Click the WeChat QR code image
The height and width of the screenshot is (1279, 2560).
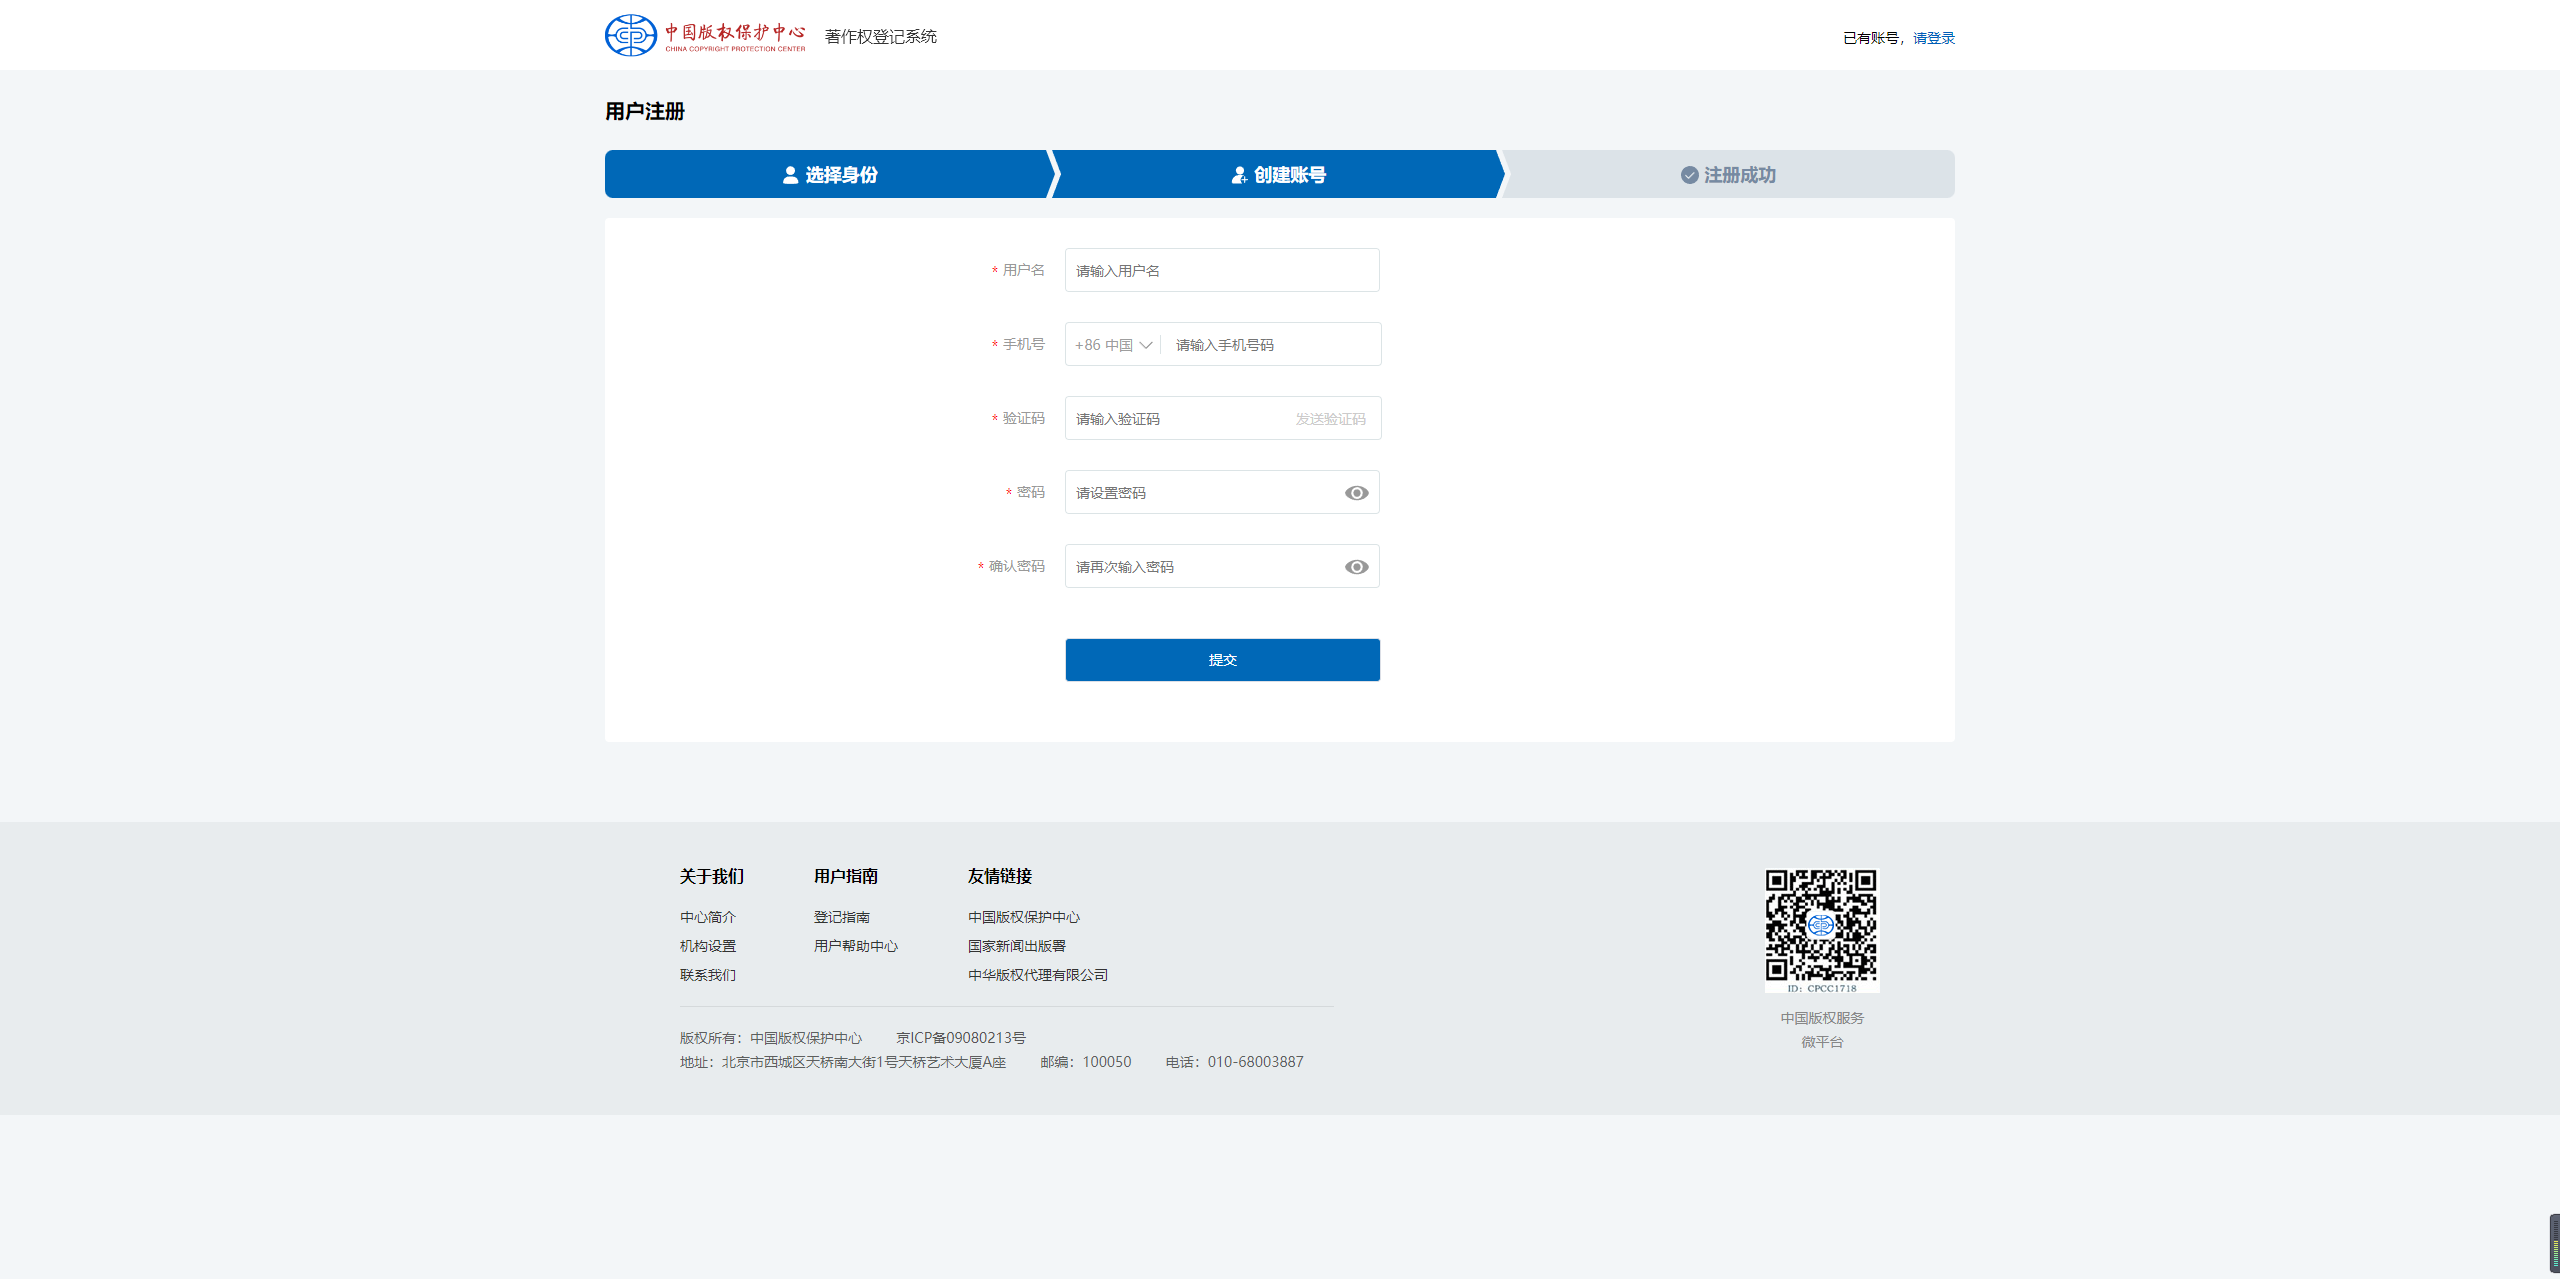pyautogui.click(x=1821, y=928)
